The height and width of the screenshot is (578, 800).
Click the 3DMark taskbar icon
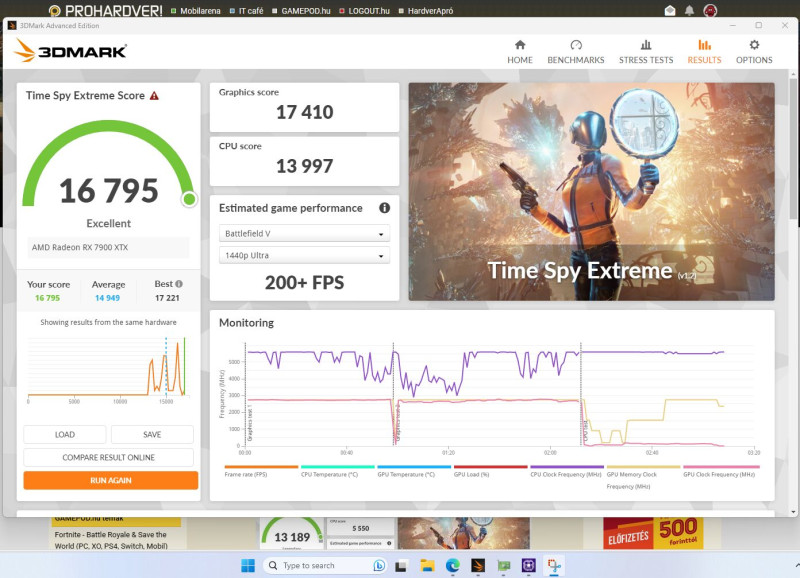(x=478, y=565)
